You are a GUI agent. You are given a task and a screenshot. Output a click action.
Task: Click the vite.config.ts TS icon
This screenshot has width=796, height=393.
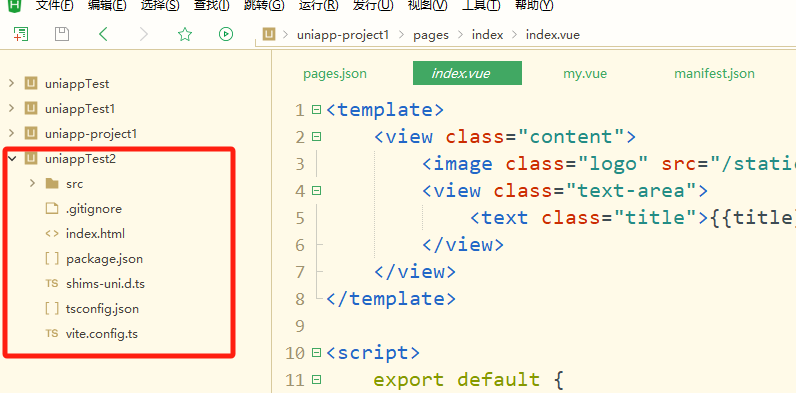tap(52, 334)
